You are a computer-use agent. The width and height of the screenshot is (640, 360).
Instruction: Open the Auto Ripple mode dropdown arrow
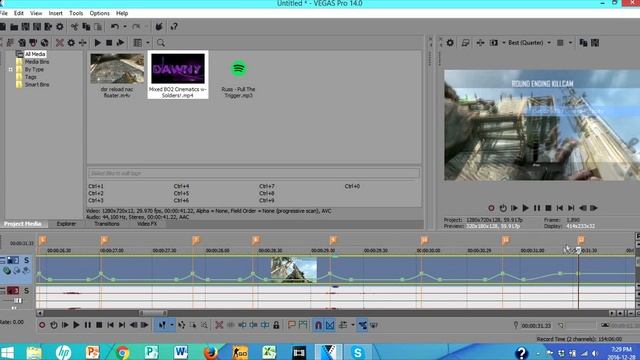click(x=353, y=325)
